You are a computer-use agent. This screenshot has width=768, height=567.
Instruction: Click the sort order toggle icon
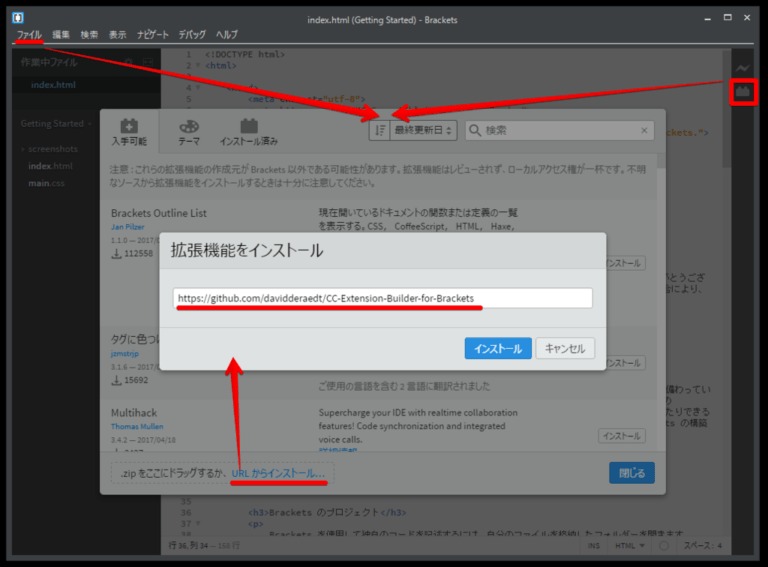tap(379, 130)
